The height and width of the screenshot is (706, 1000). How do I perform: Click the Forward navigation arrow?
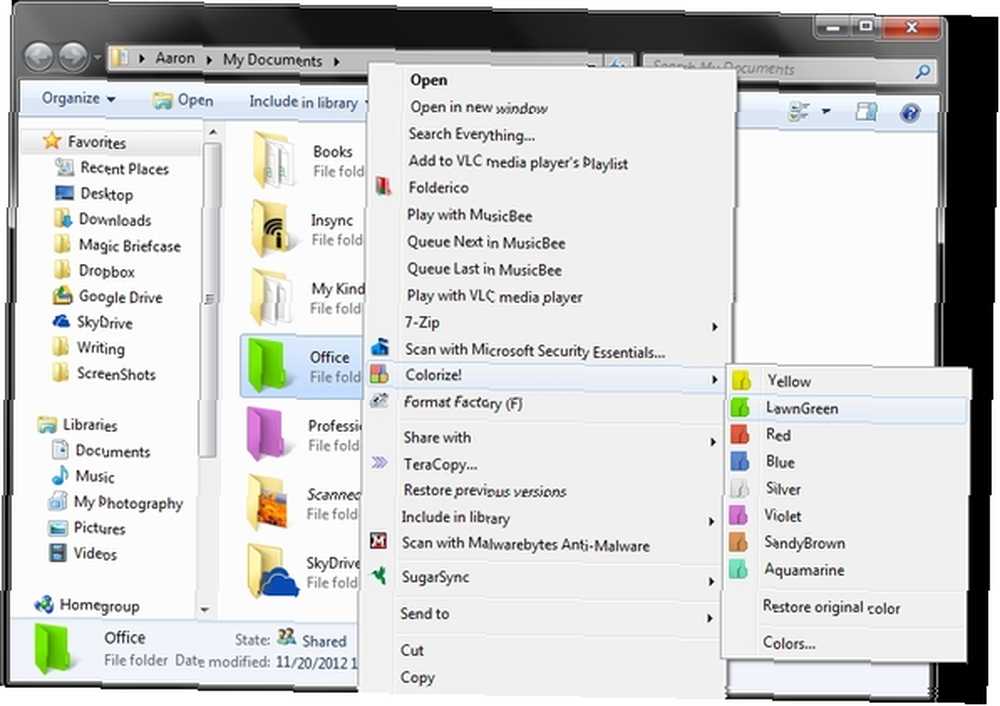(x=74, y=57)
